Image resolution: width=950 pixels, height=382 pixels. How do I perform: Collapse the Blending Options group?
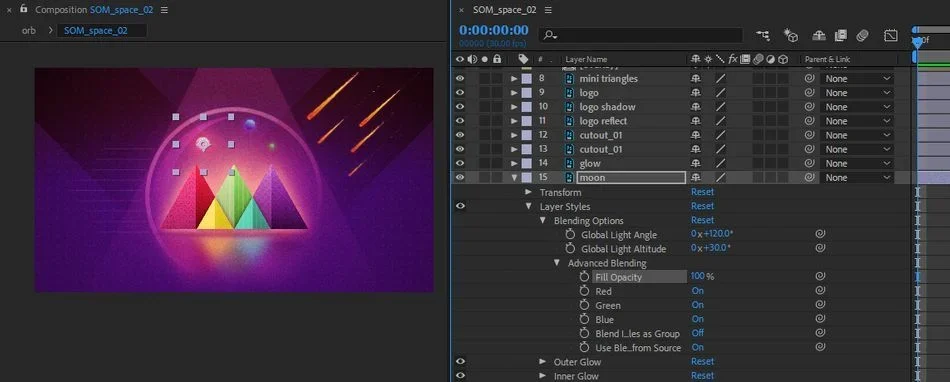coord(543,220)
